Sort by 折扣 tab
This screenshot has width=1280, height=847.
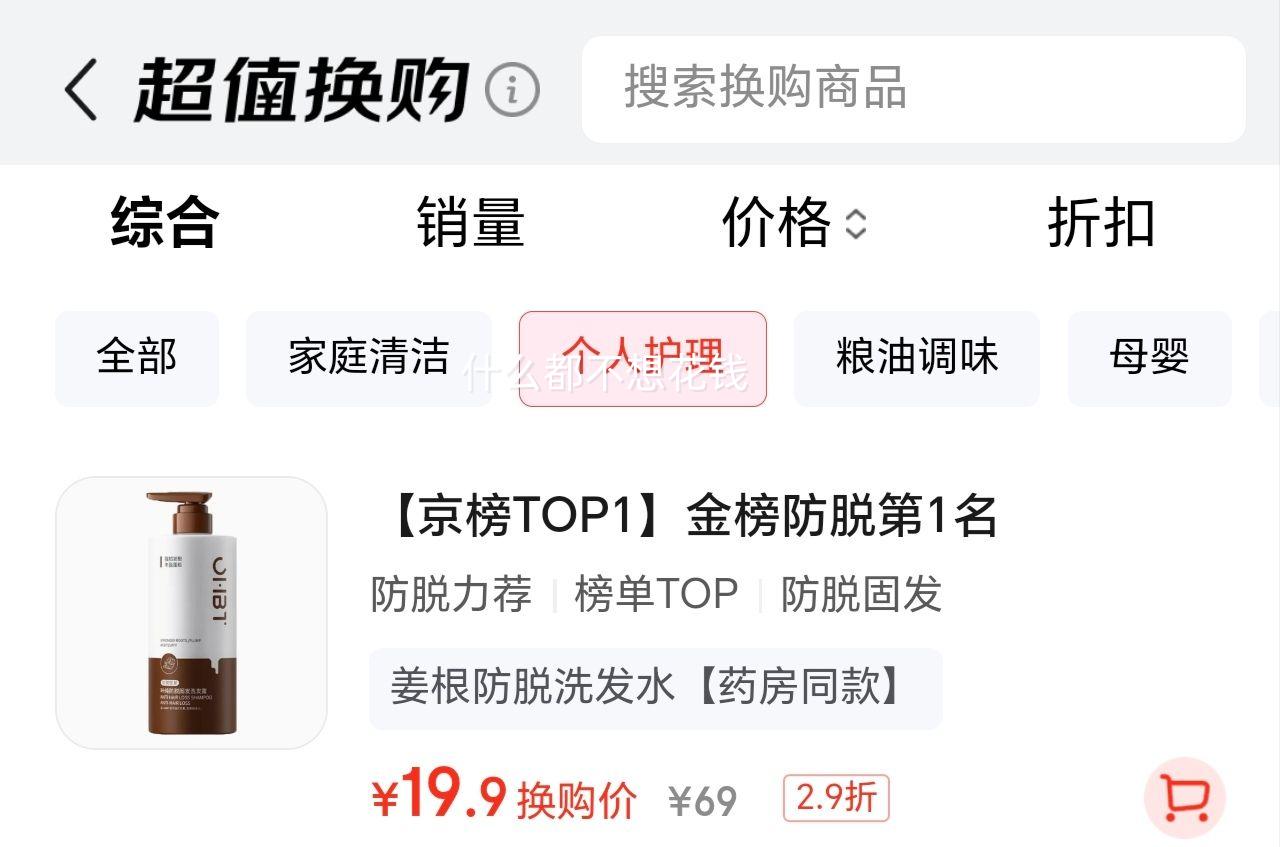[x=1101, y=223]
